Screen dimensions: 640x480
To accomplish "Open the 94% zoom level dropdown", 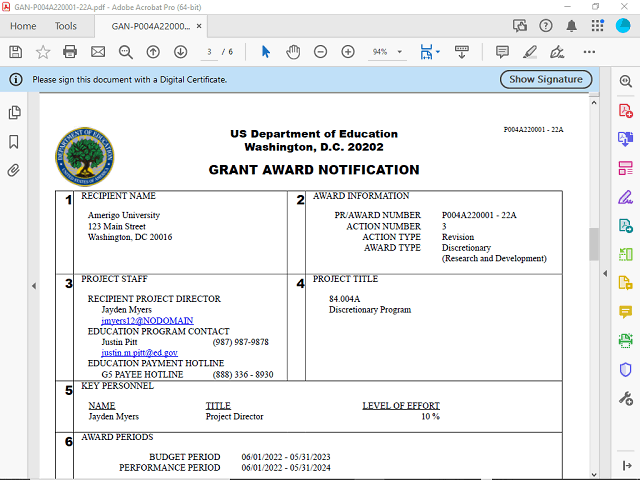I will 387,51.
